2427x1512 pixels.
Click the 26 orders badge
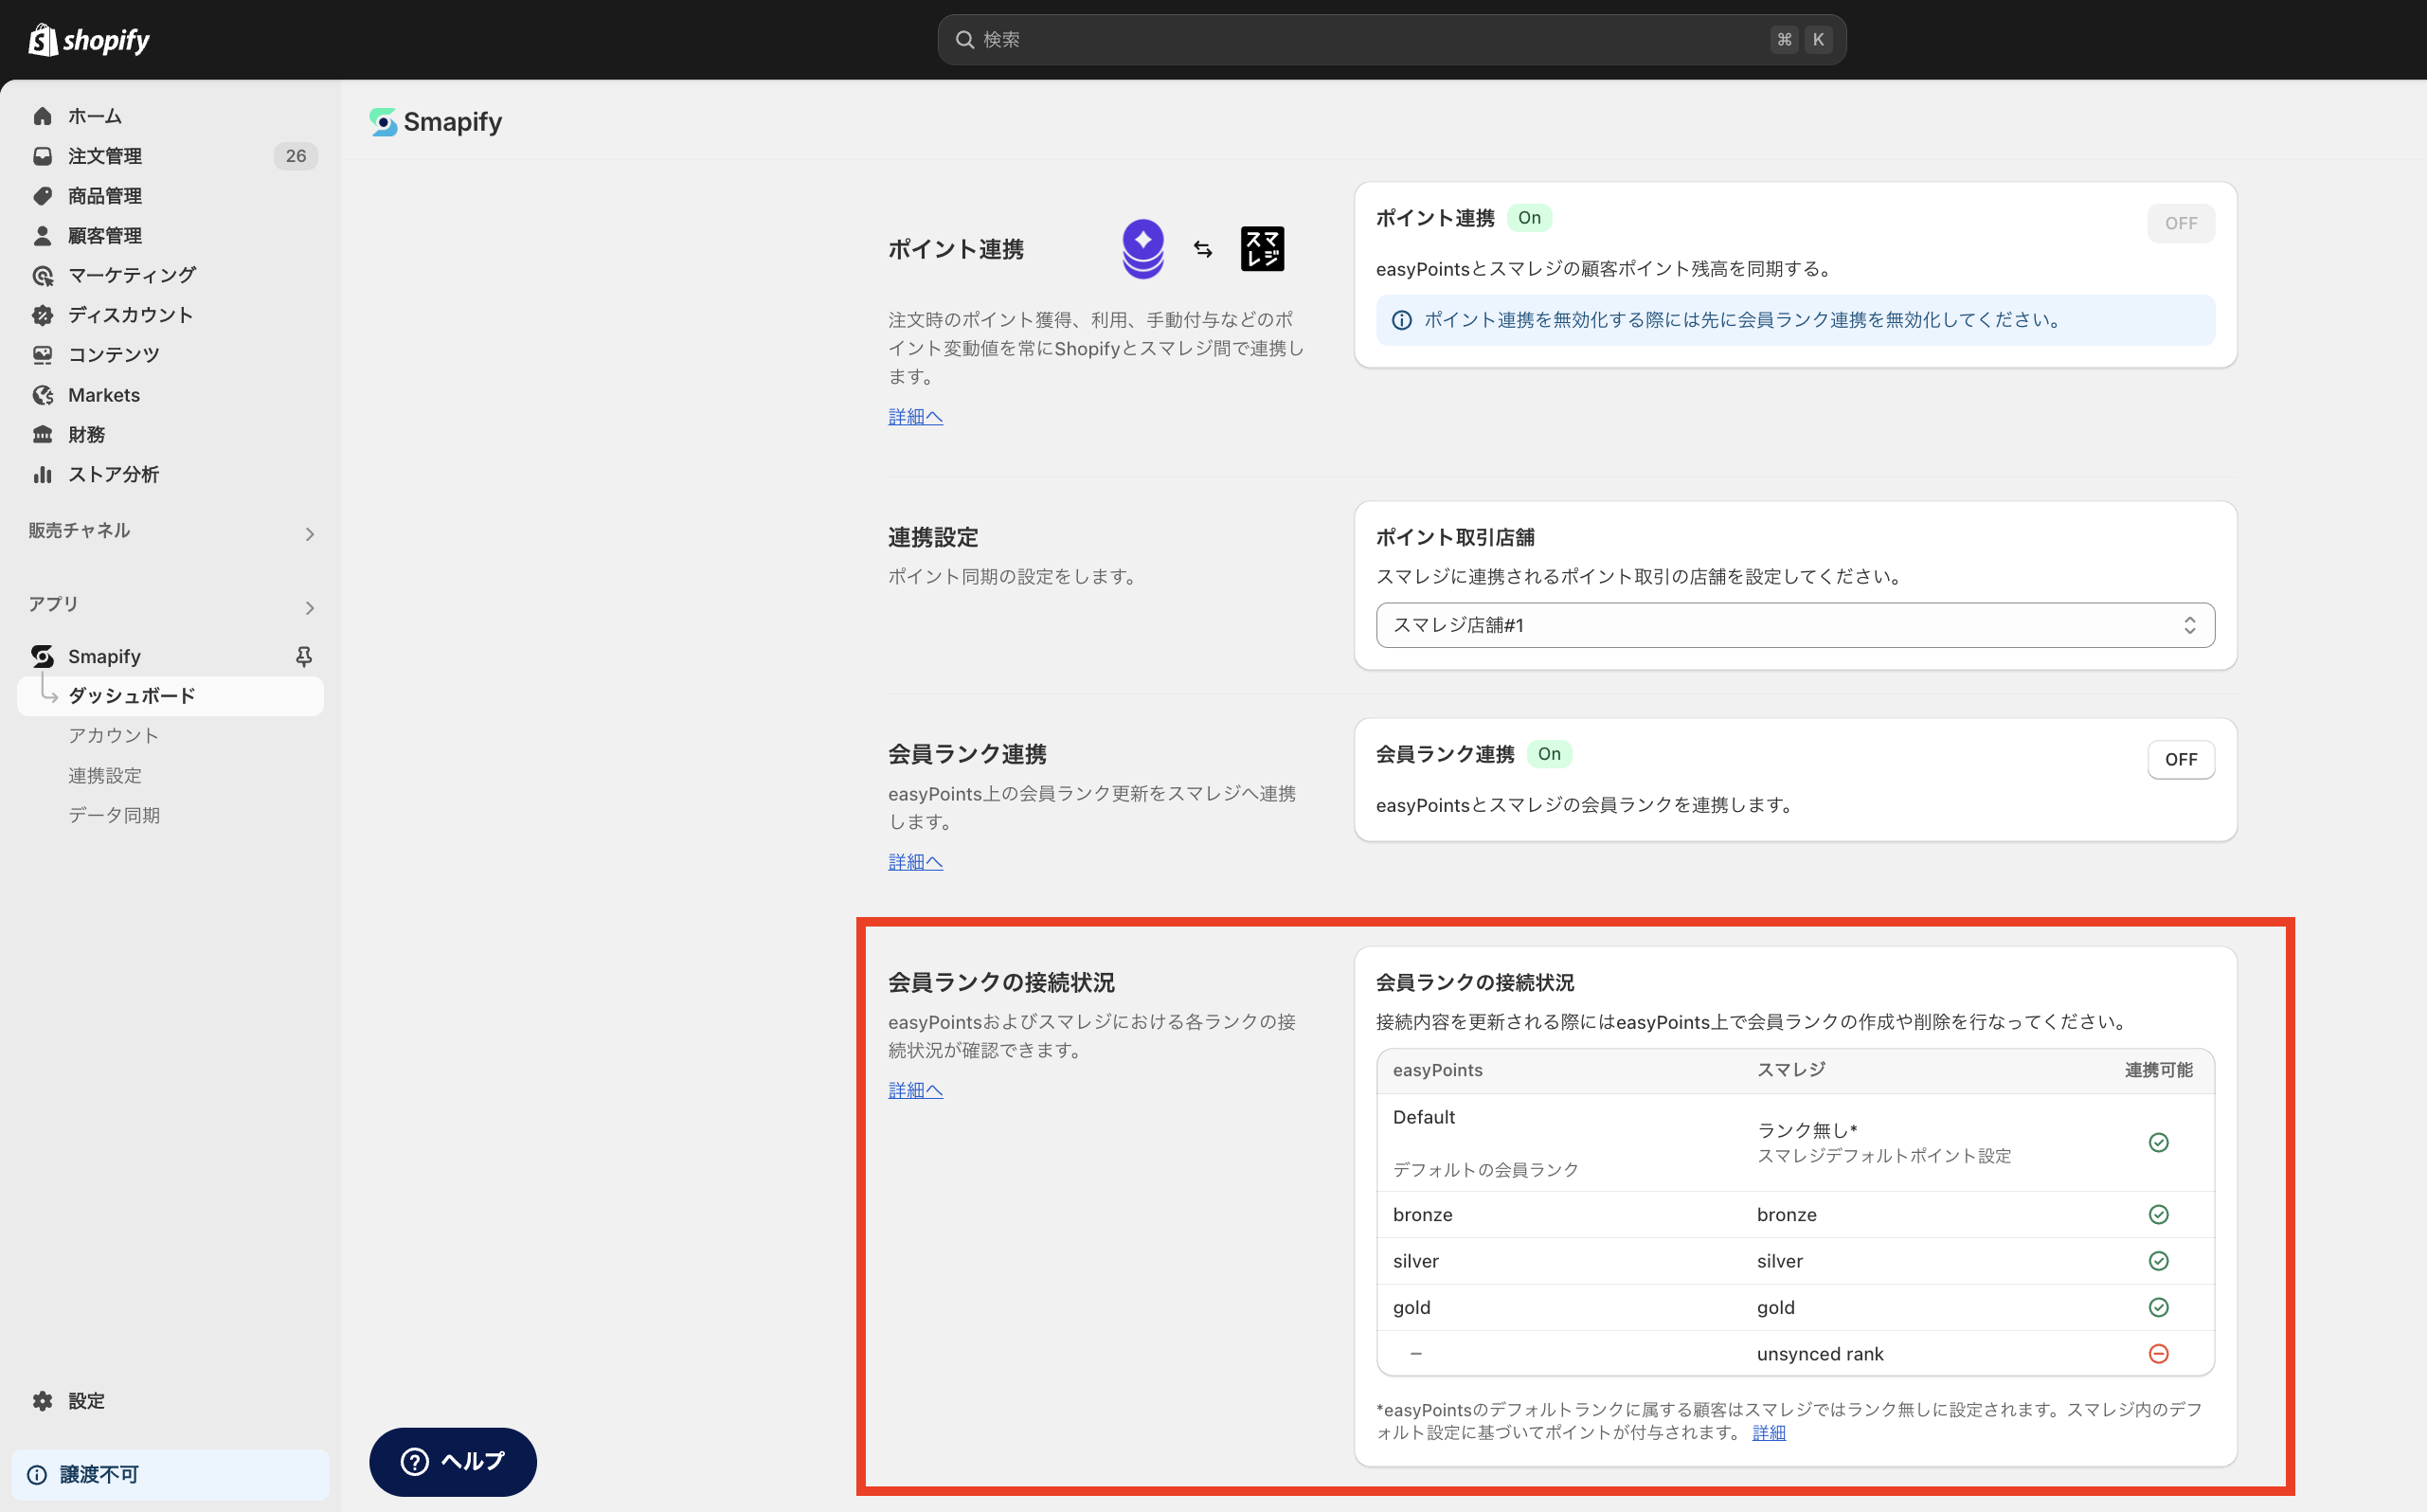(296, 156)
